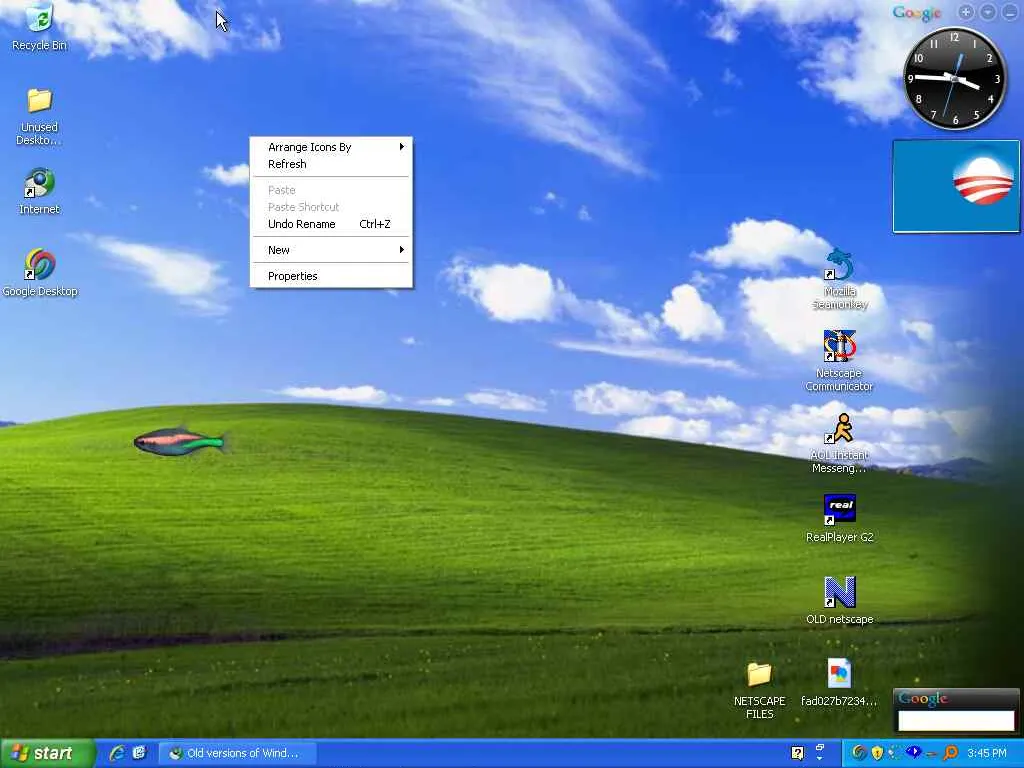This screenshot has width=1024, height=768.
Task: Click the Google logo atop the sidebar
Action: click(916, 12)
